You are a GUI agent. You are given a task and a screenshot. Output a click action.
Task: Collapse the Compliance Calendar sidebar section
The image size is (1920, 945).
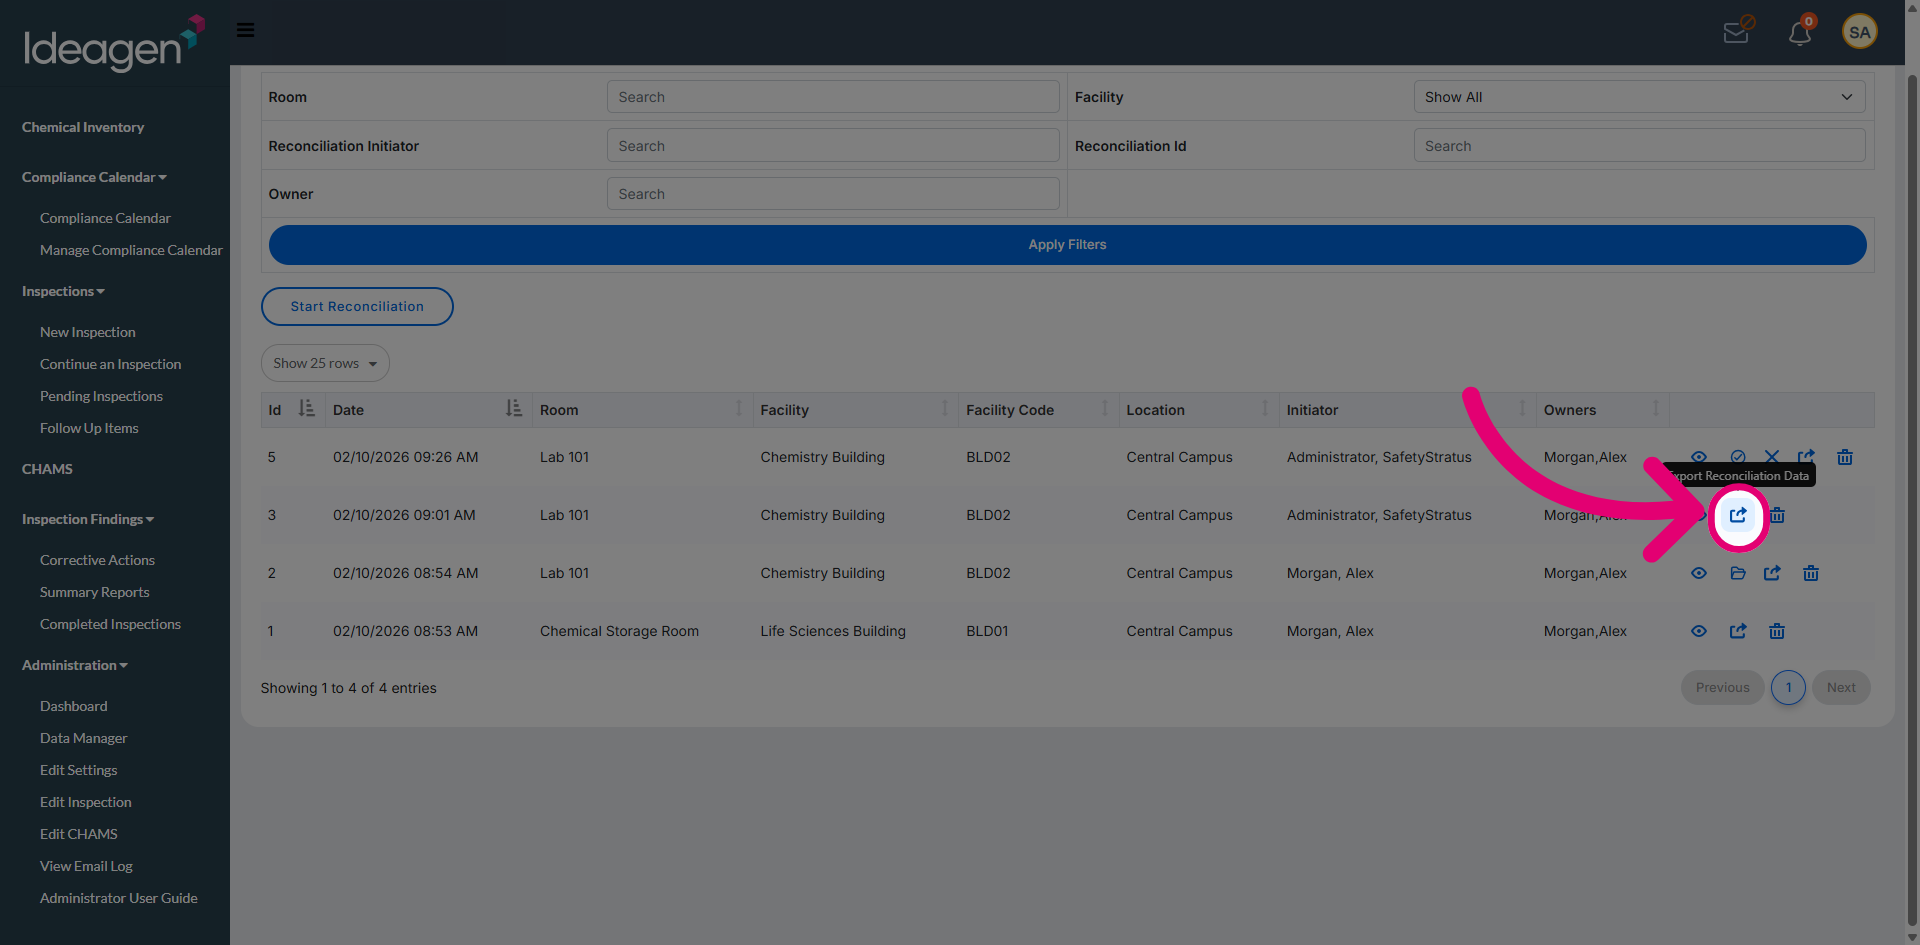pyautogui.click(x=94, y=177)
